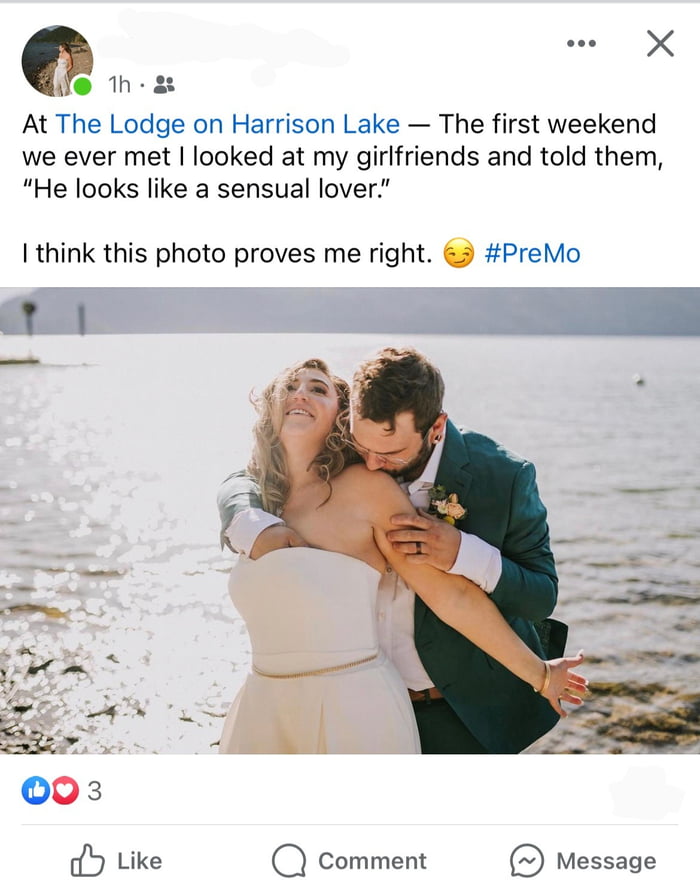
Task: Tap the thumbs-up outline icon beside Like
Action: (87, 861)
